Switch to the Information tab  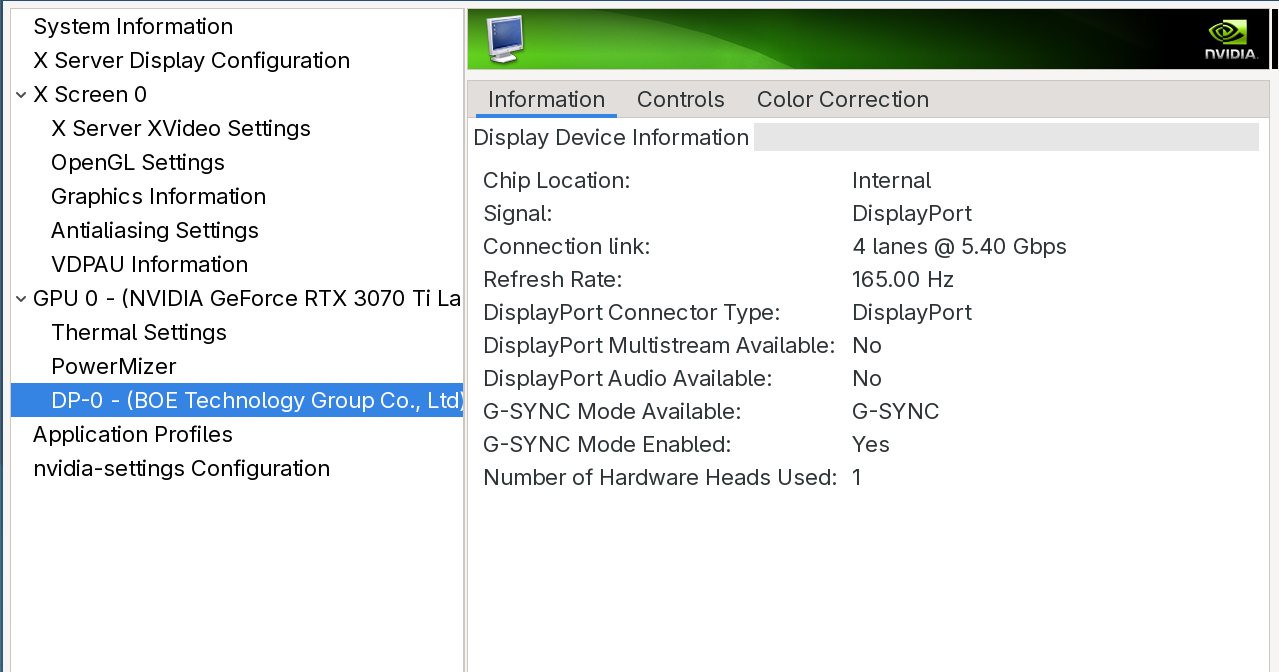(546, 100)
